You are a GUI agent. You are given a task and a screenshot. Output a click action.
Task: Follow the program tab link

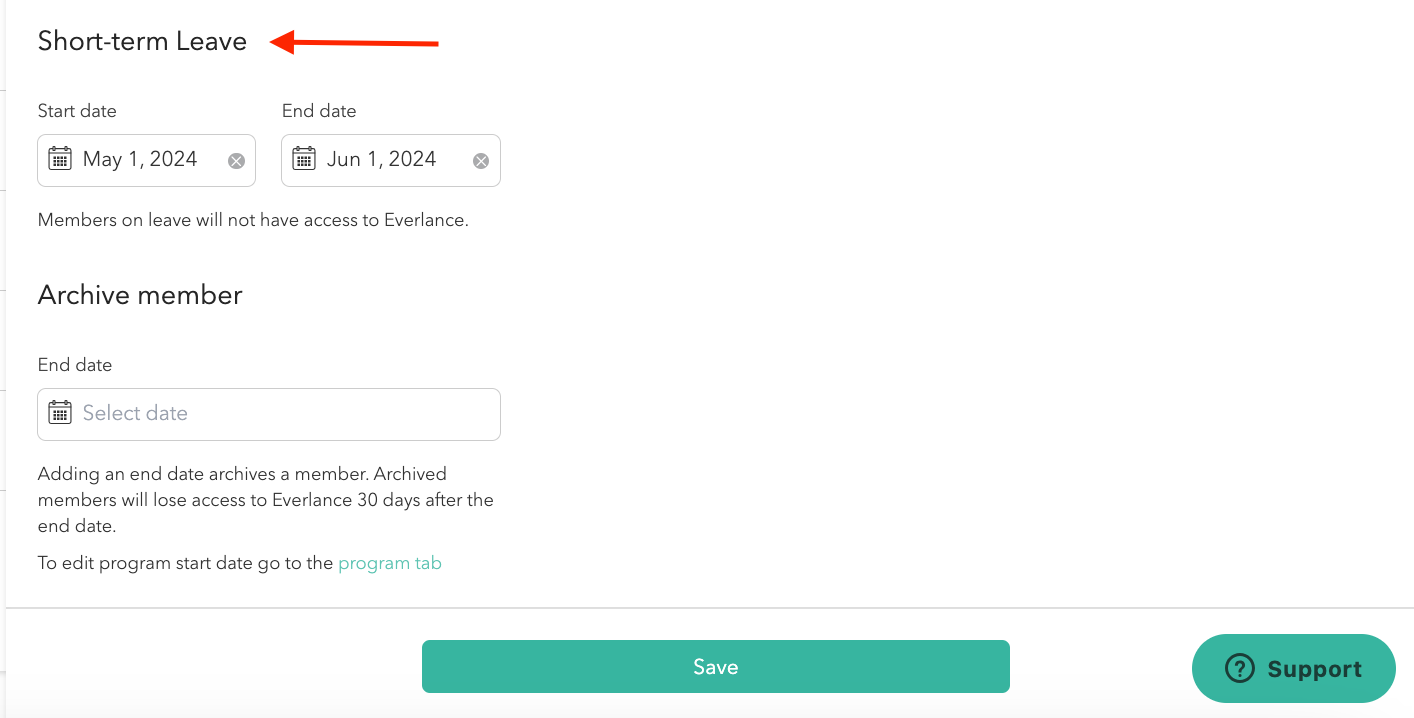[390, 563]
